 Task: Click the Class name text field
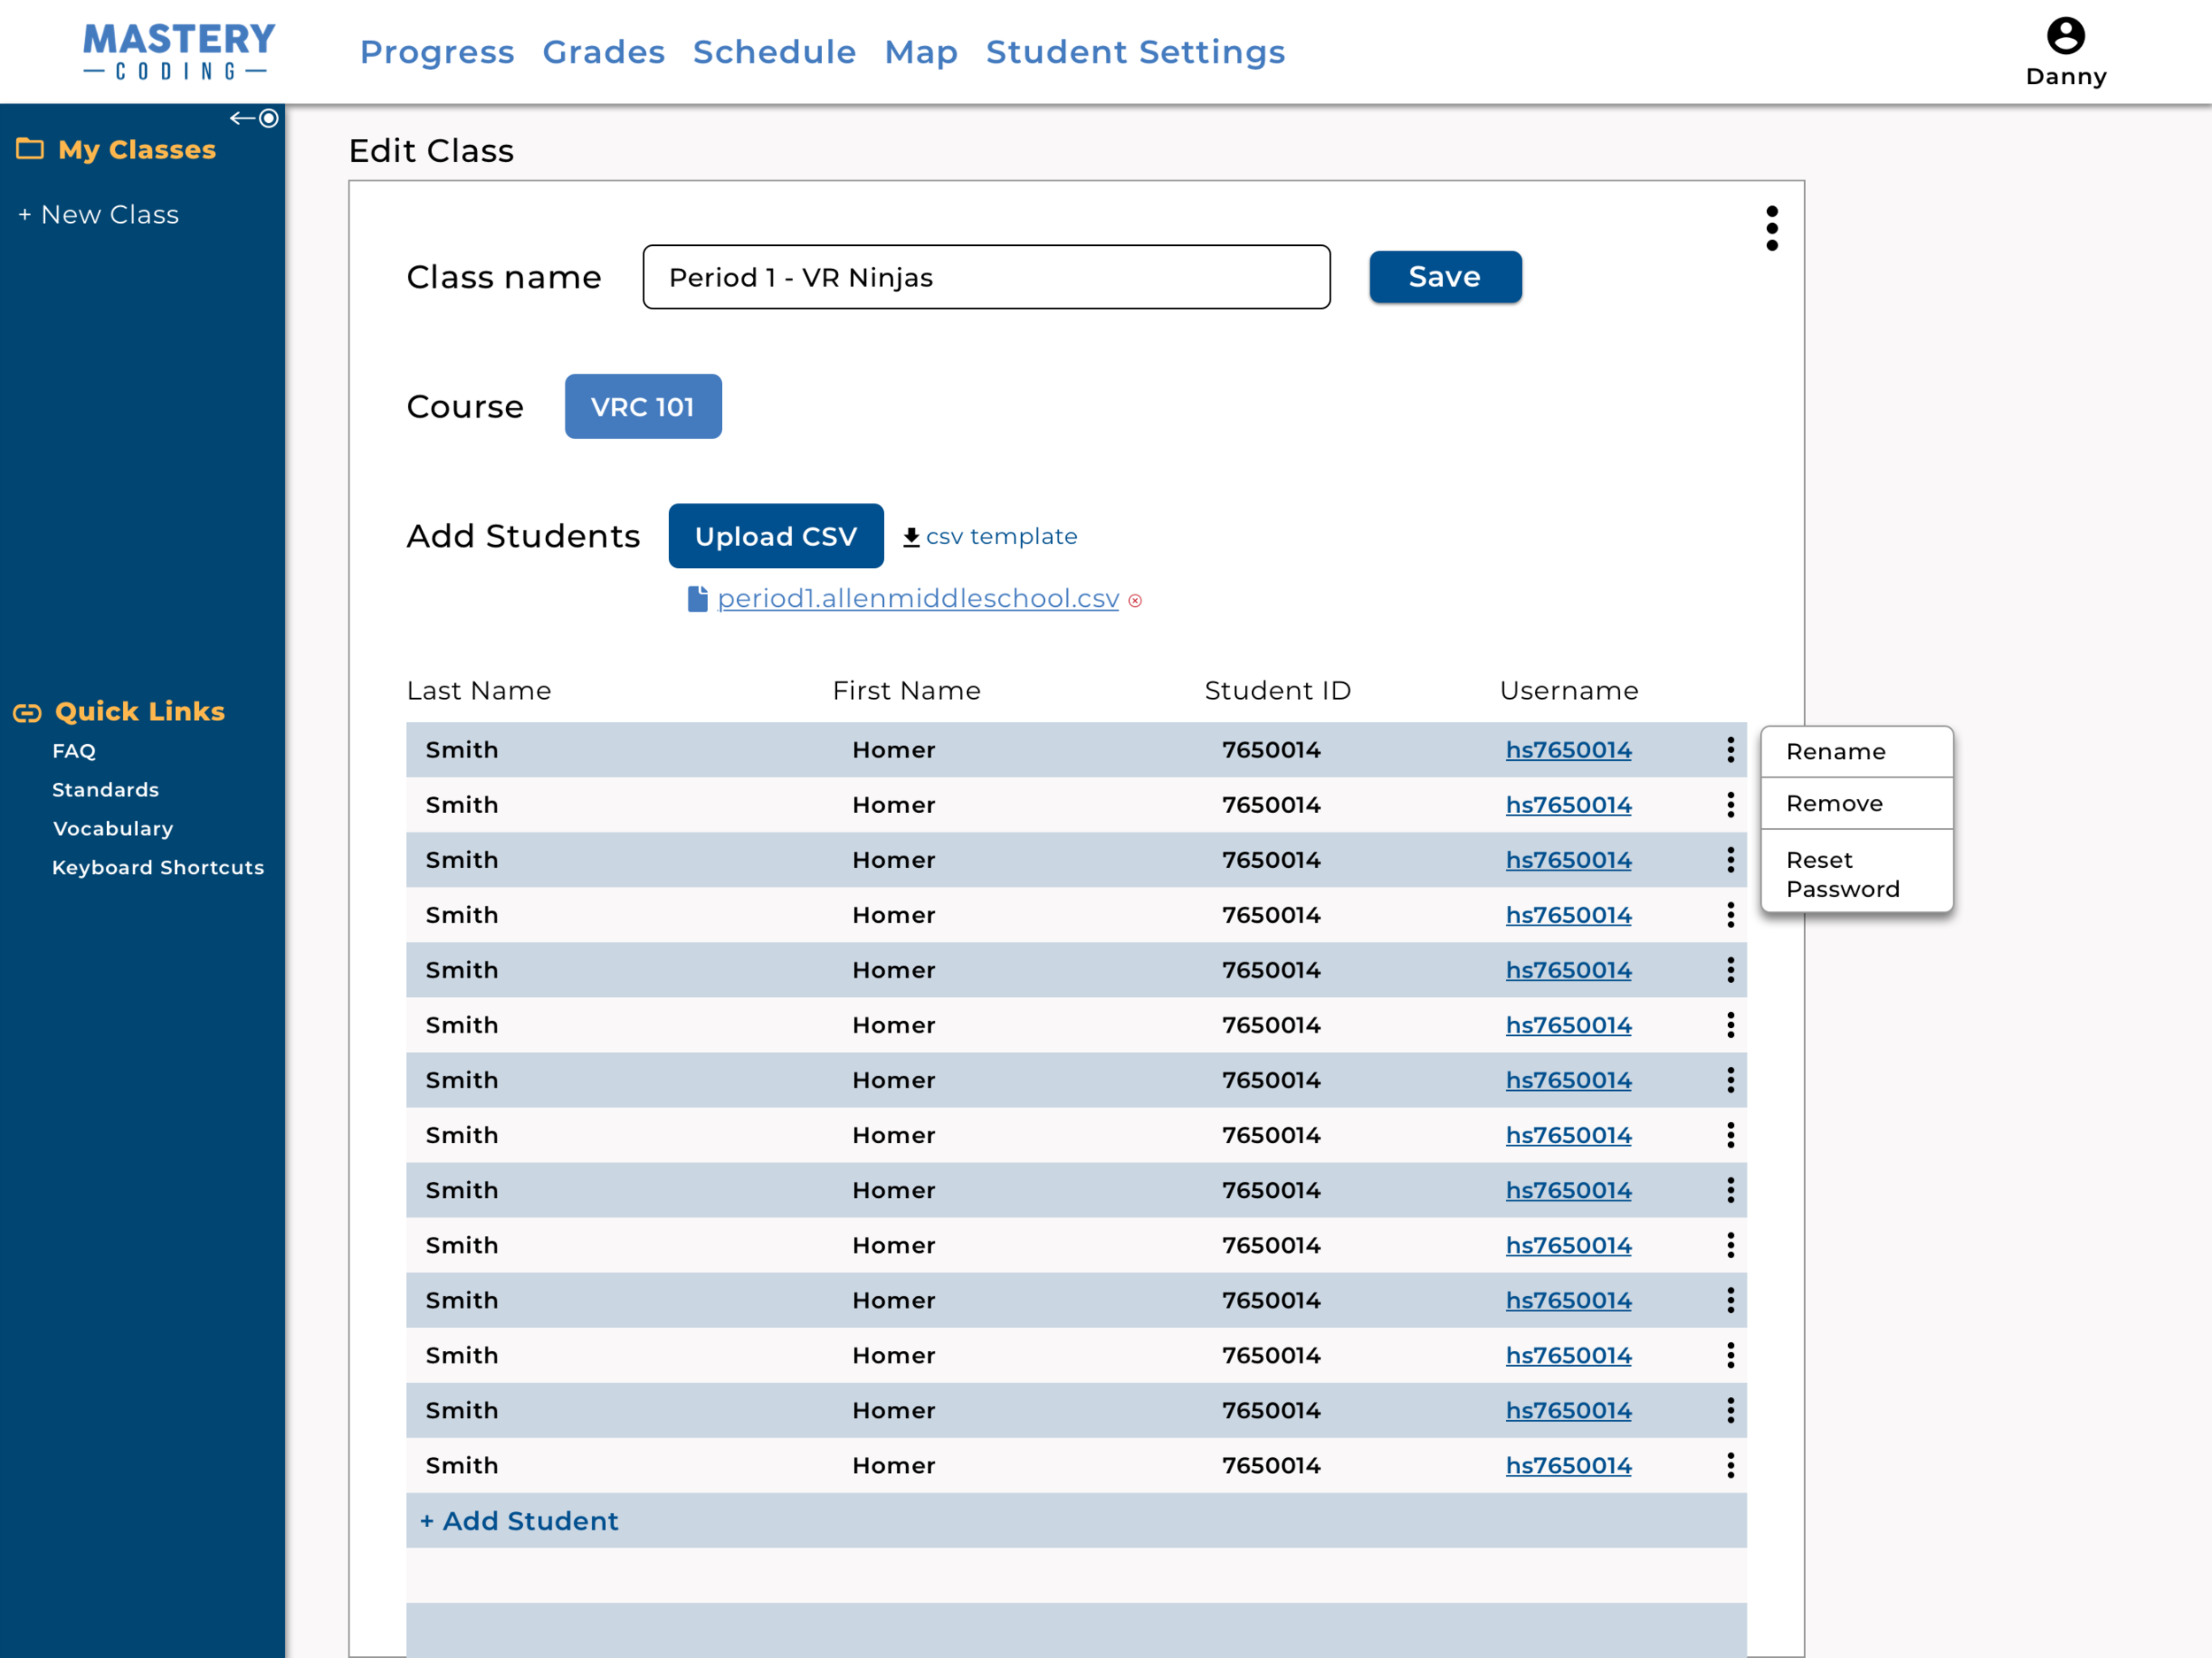(985, 277)
